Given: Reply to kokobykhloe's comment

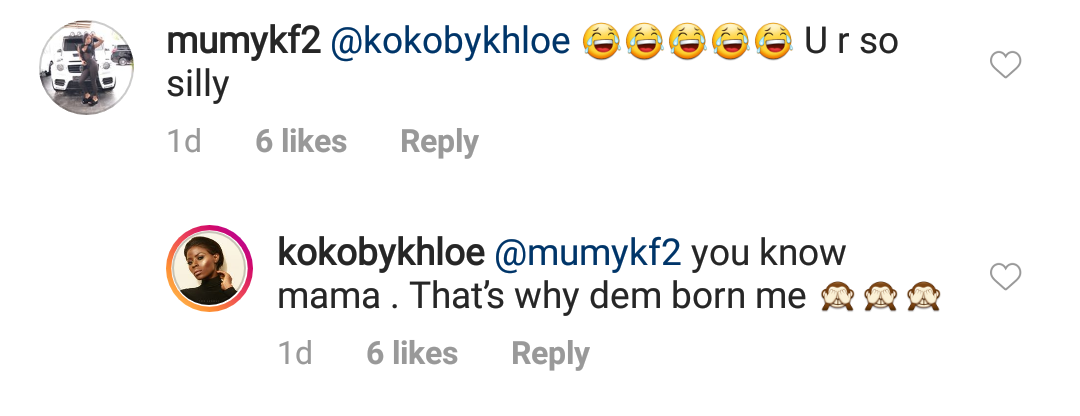Looking at the screenshot, I should [x=550, y=353].
